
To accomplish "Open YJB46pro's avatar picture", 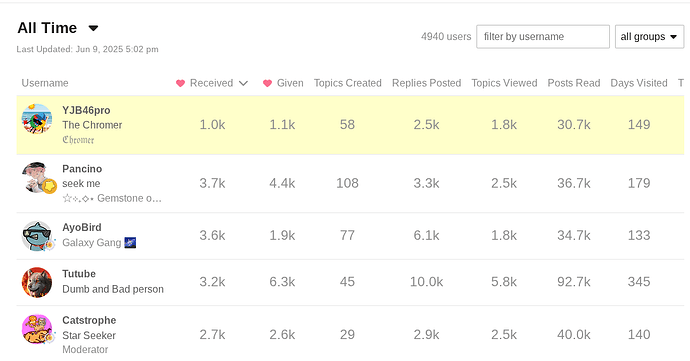I will [37, 119].
